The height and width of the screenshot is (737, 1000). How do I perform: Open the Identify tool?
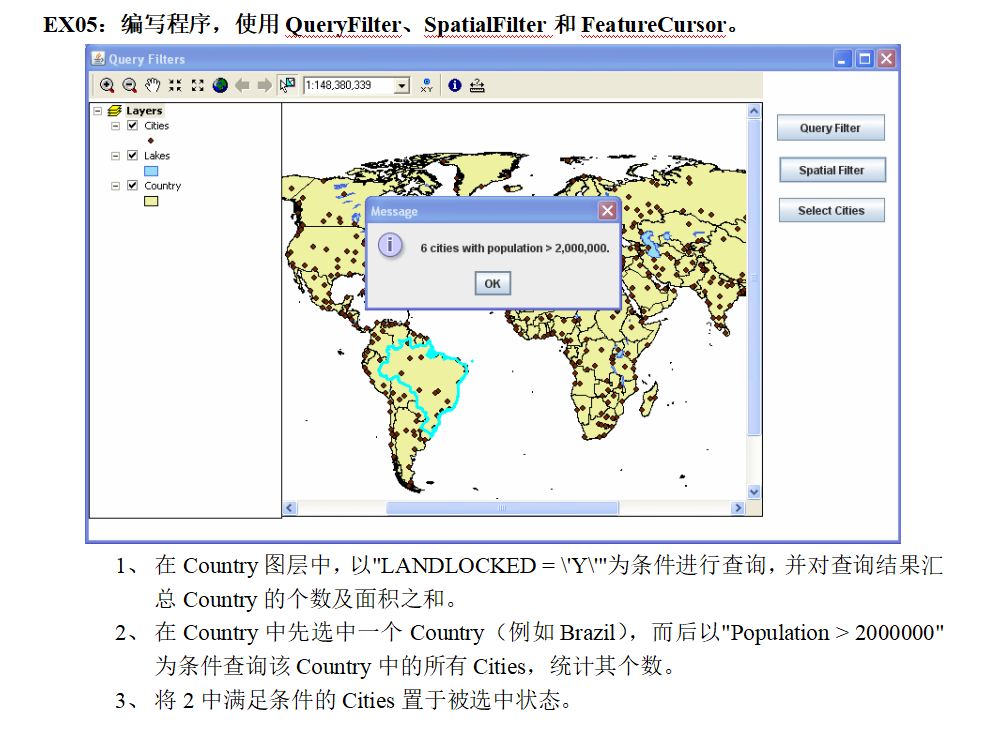455,85
